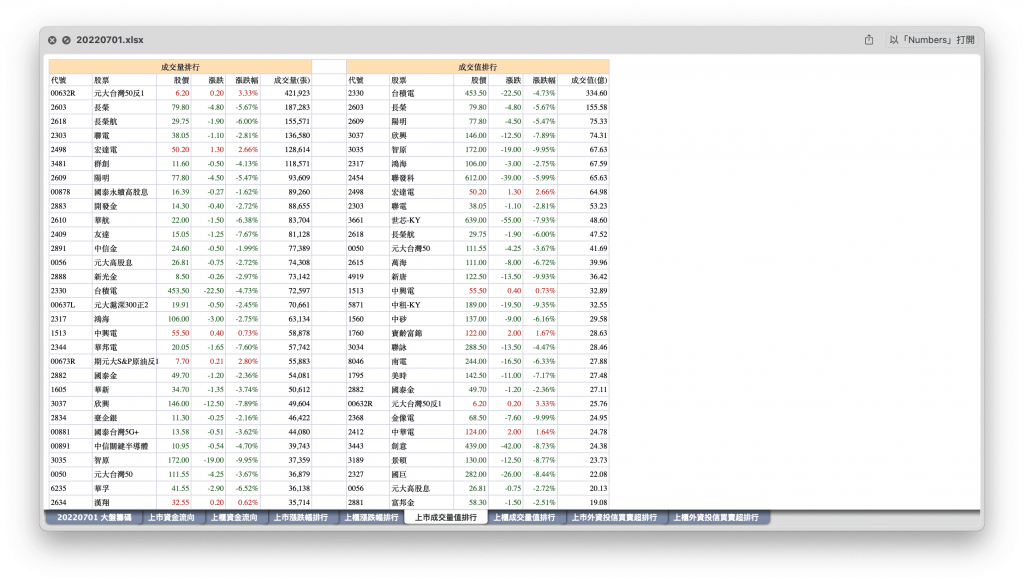Switch to the 20220701 大盤籌碼 sheet tab
The height and width of the screenshot is (583, 1024).
93,518
